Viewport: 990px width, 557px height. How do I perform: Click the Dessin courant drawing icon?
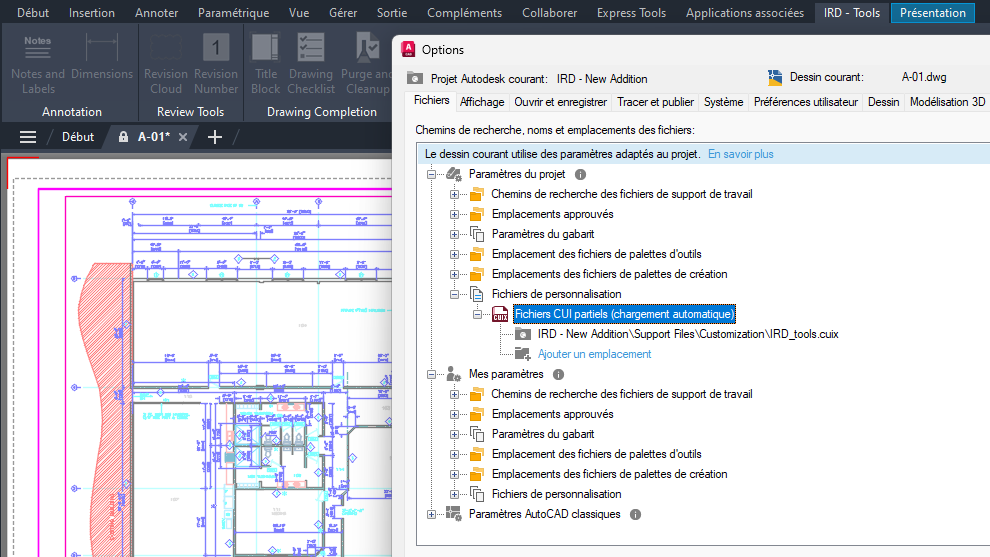tap(775, 78)
